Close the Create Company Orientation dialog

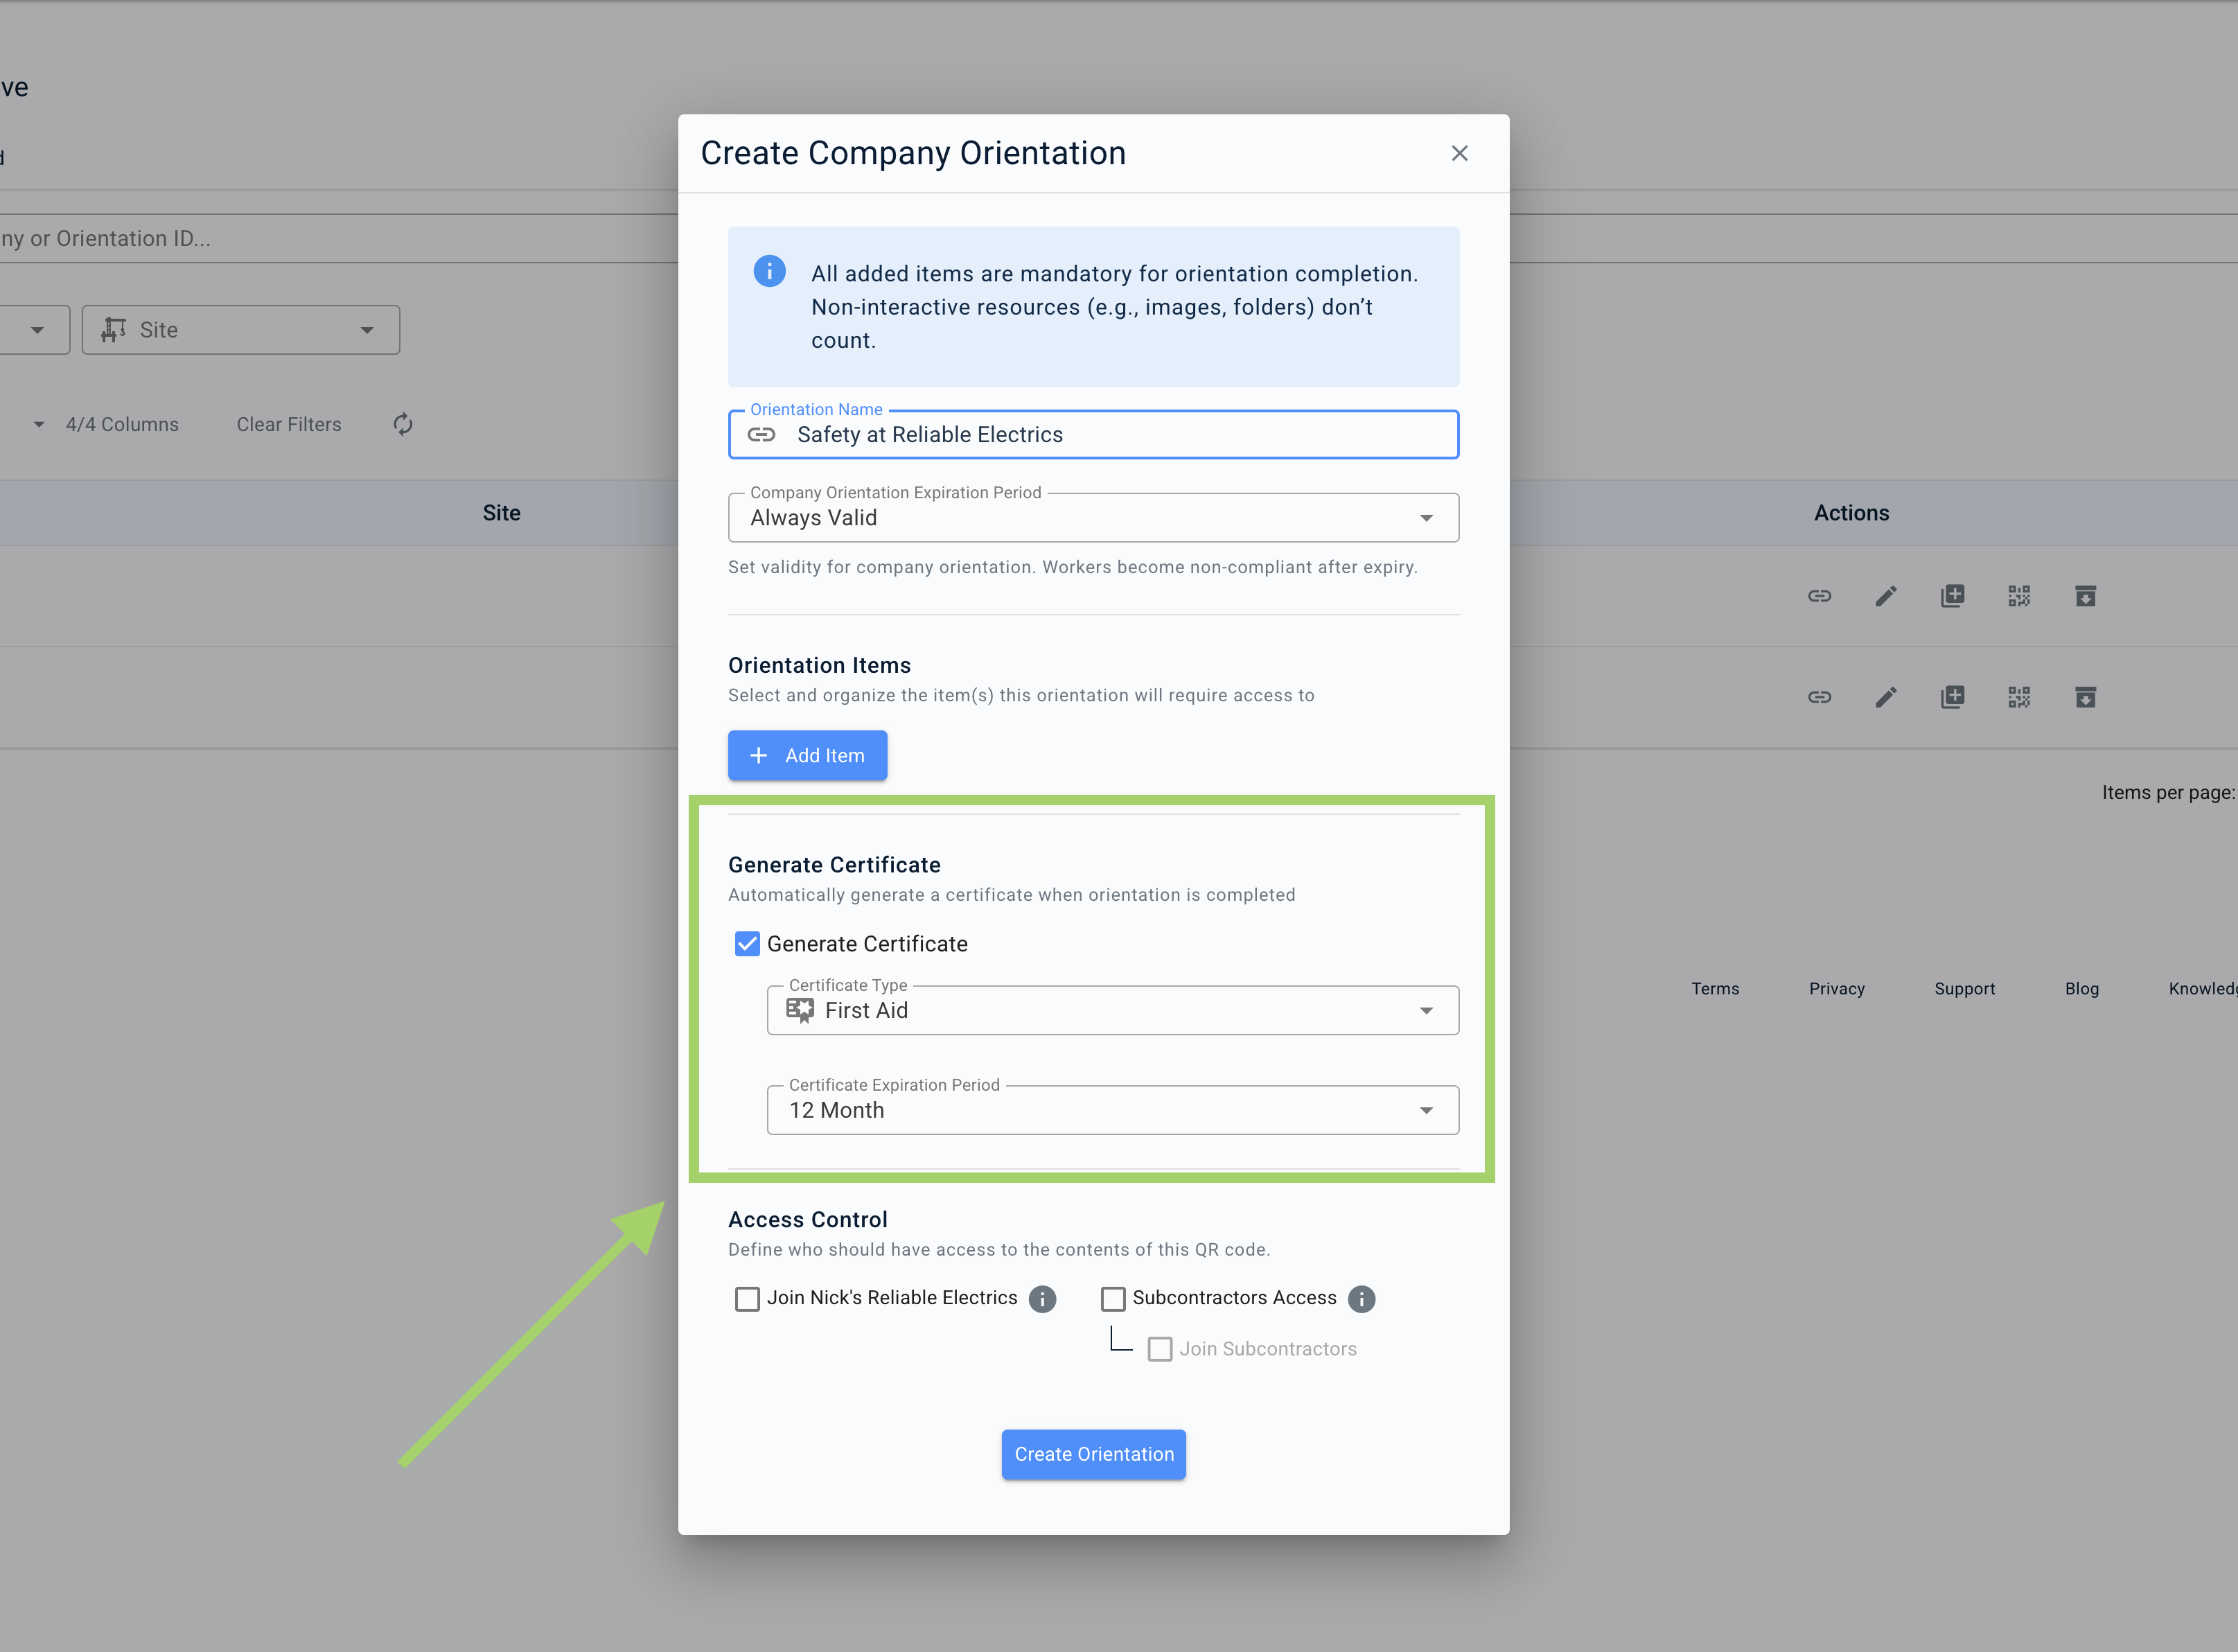pos(1459,153)
